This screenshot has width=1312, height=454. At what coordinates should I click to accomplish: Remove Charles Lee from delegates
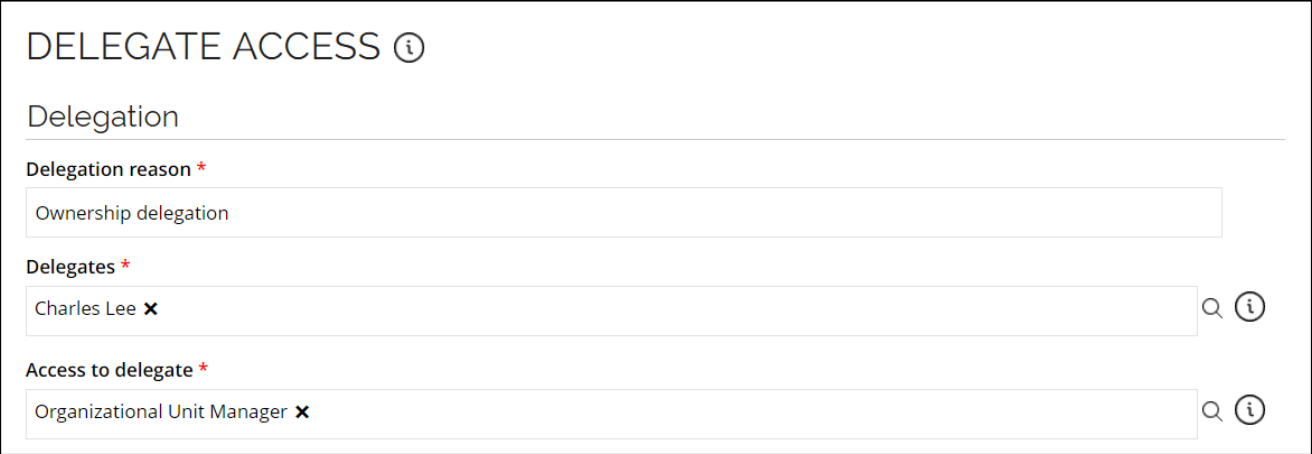click(x=150, y=309)
